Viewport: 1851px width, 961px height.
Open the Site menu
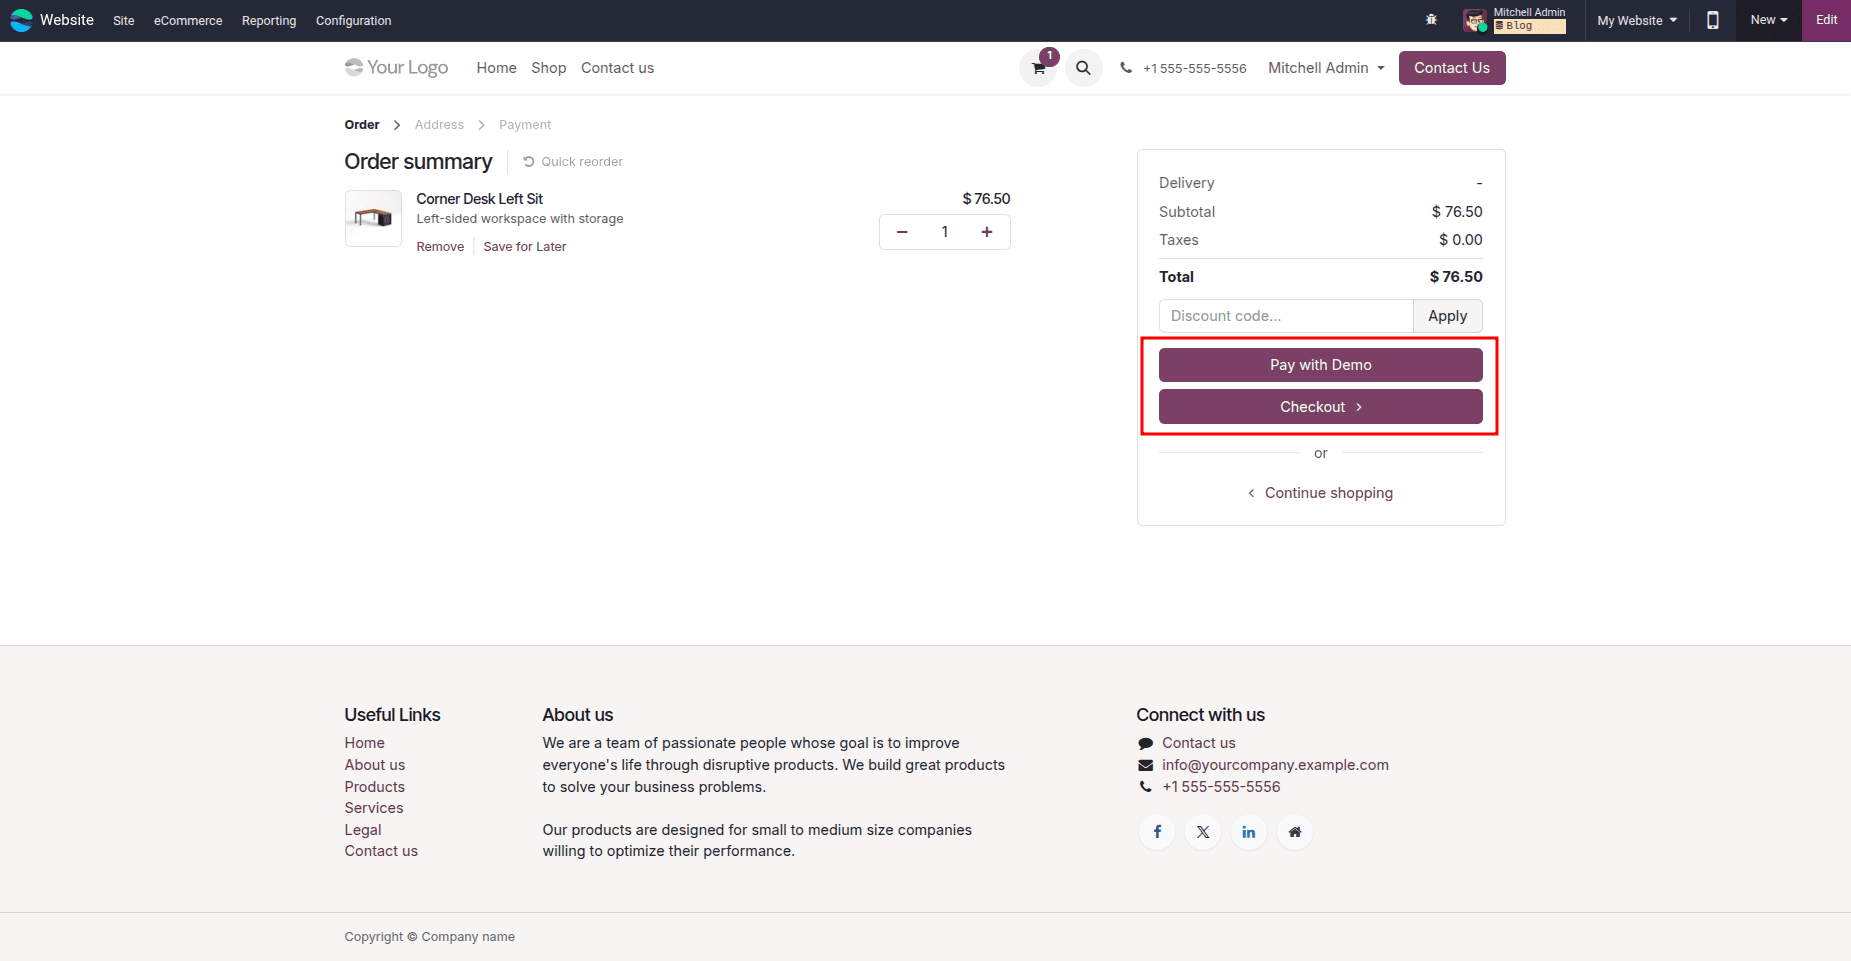tap(124, 20)
